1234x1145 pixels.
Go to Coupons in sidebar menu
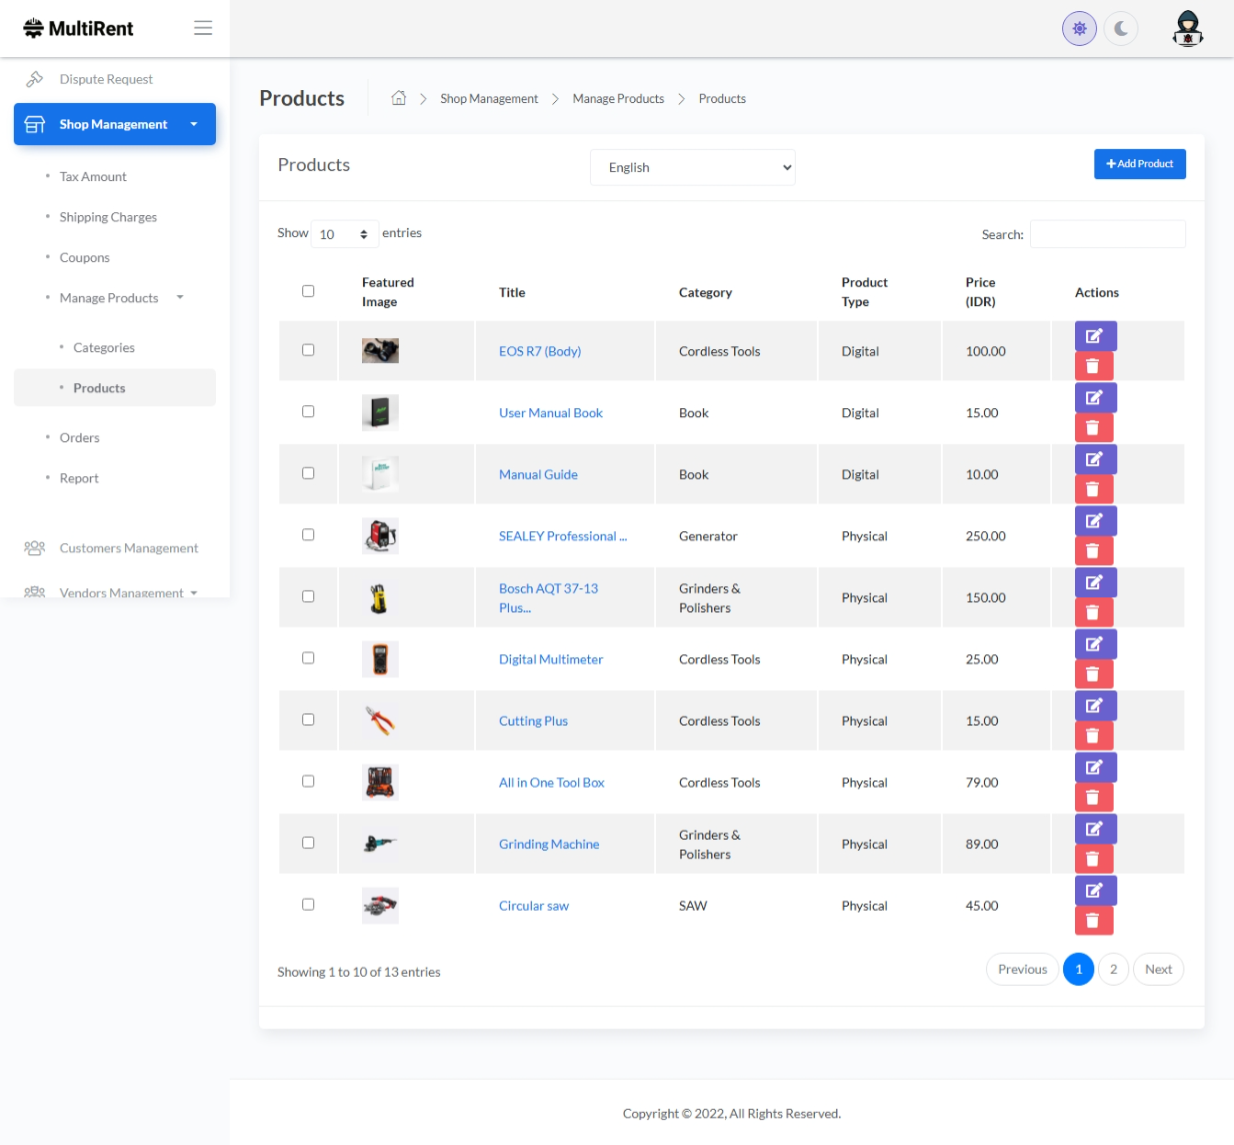point(84,258)
